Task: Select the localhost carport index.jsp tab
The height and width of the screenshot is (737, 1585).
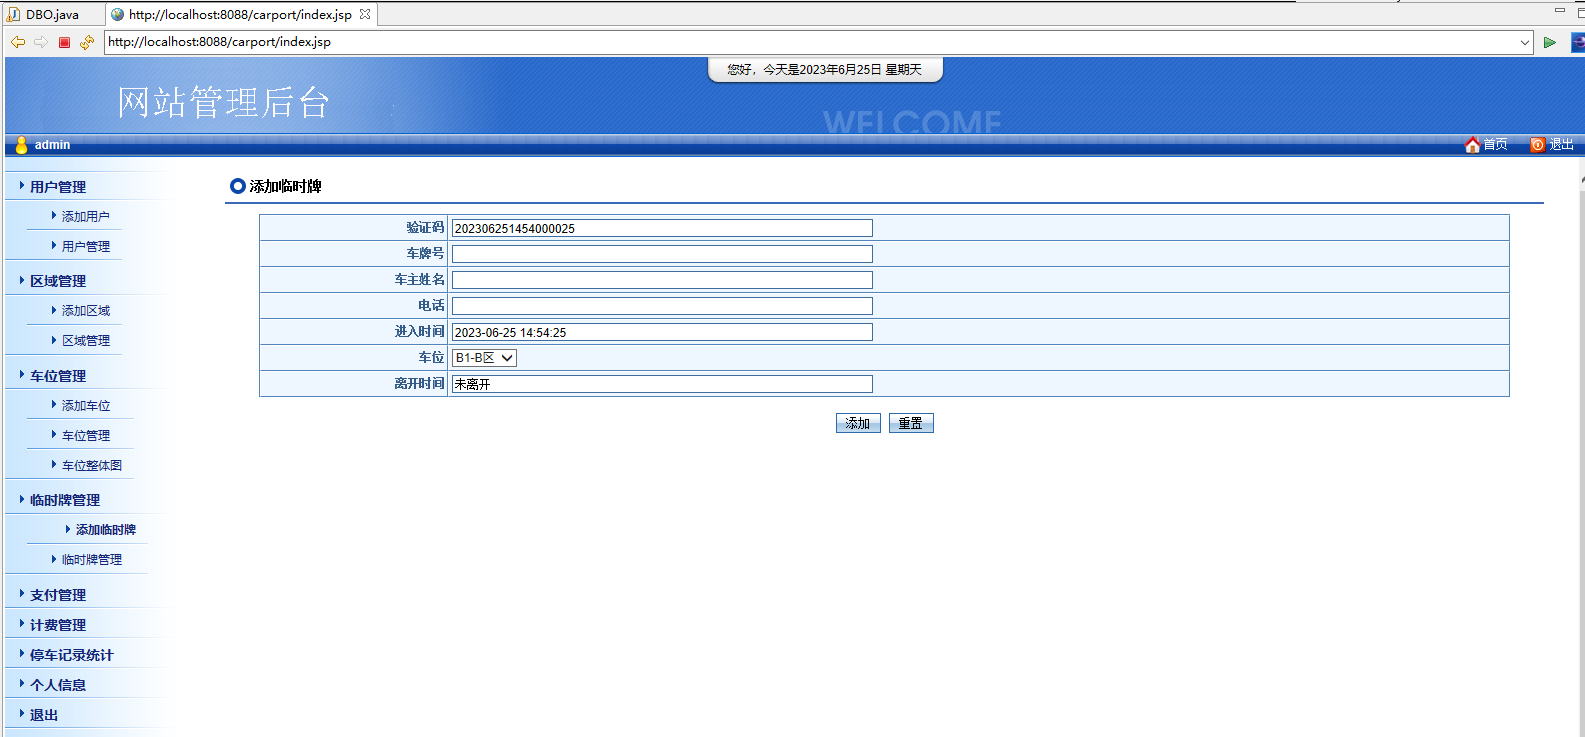Action: click(x=240, y=14)
